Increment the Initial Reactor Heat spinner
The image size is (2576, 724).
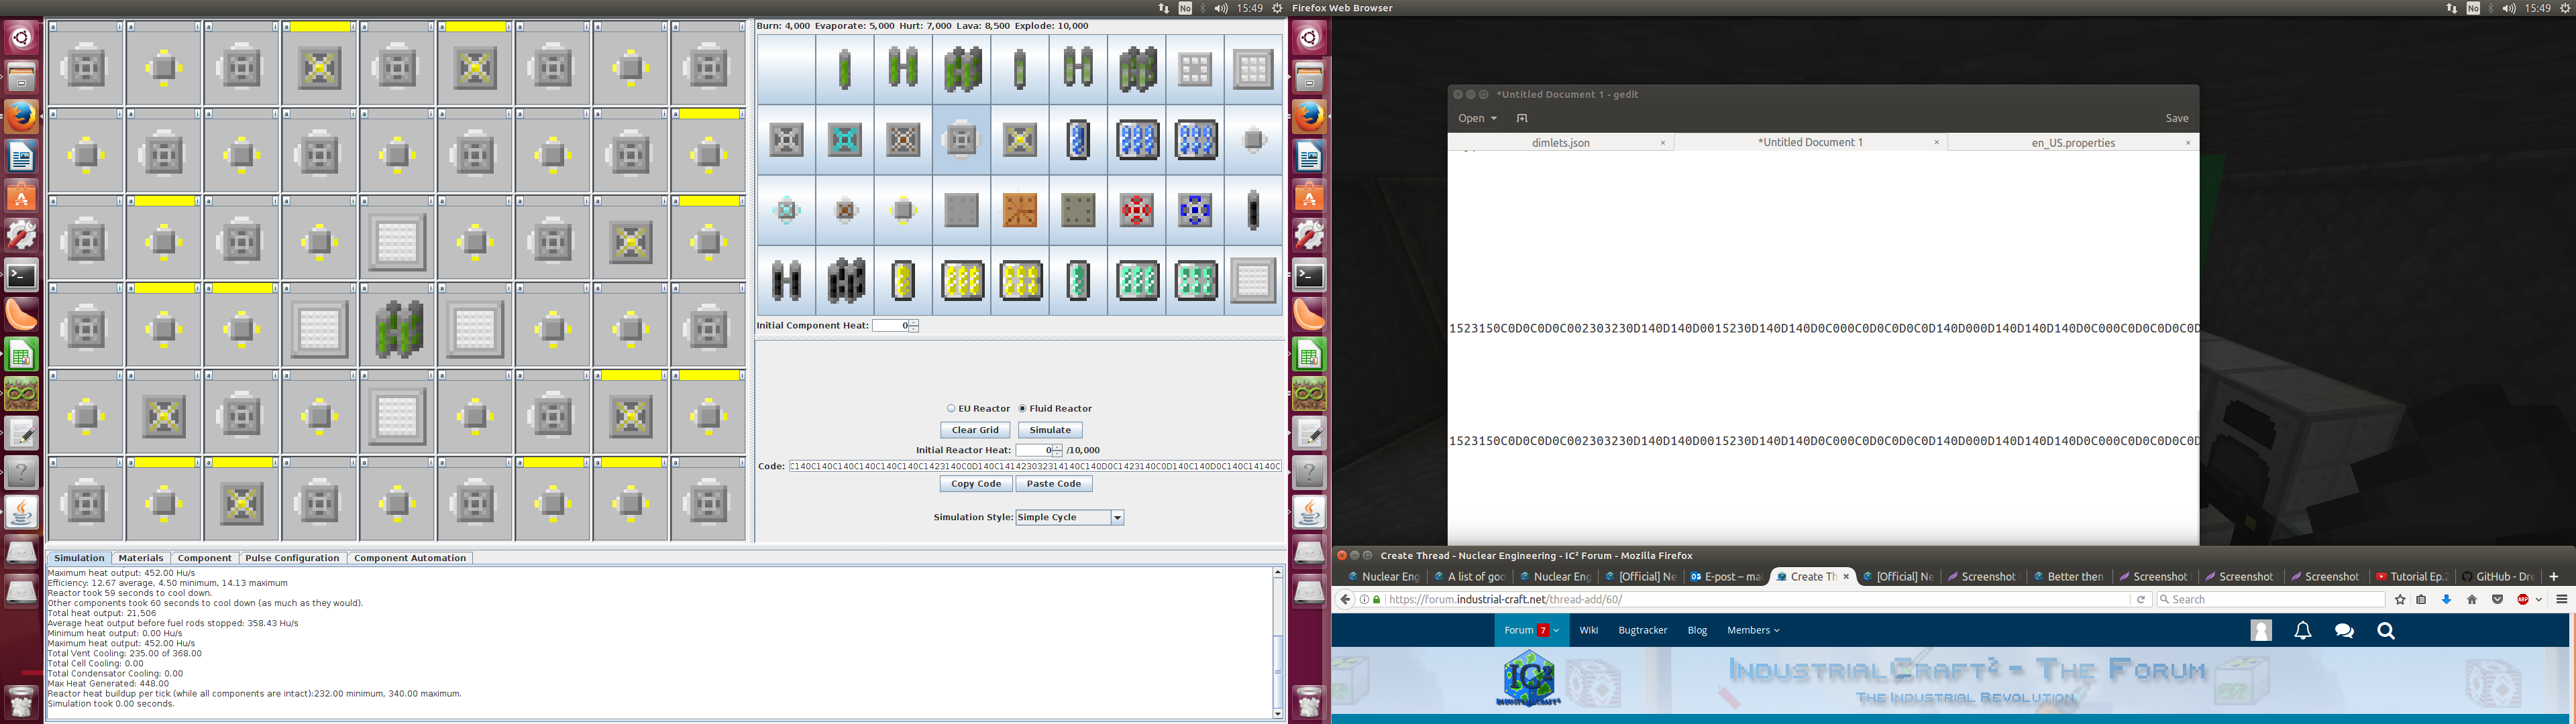[1057, 447]
